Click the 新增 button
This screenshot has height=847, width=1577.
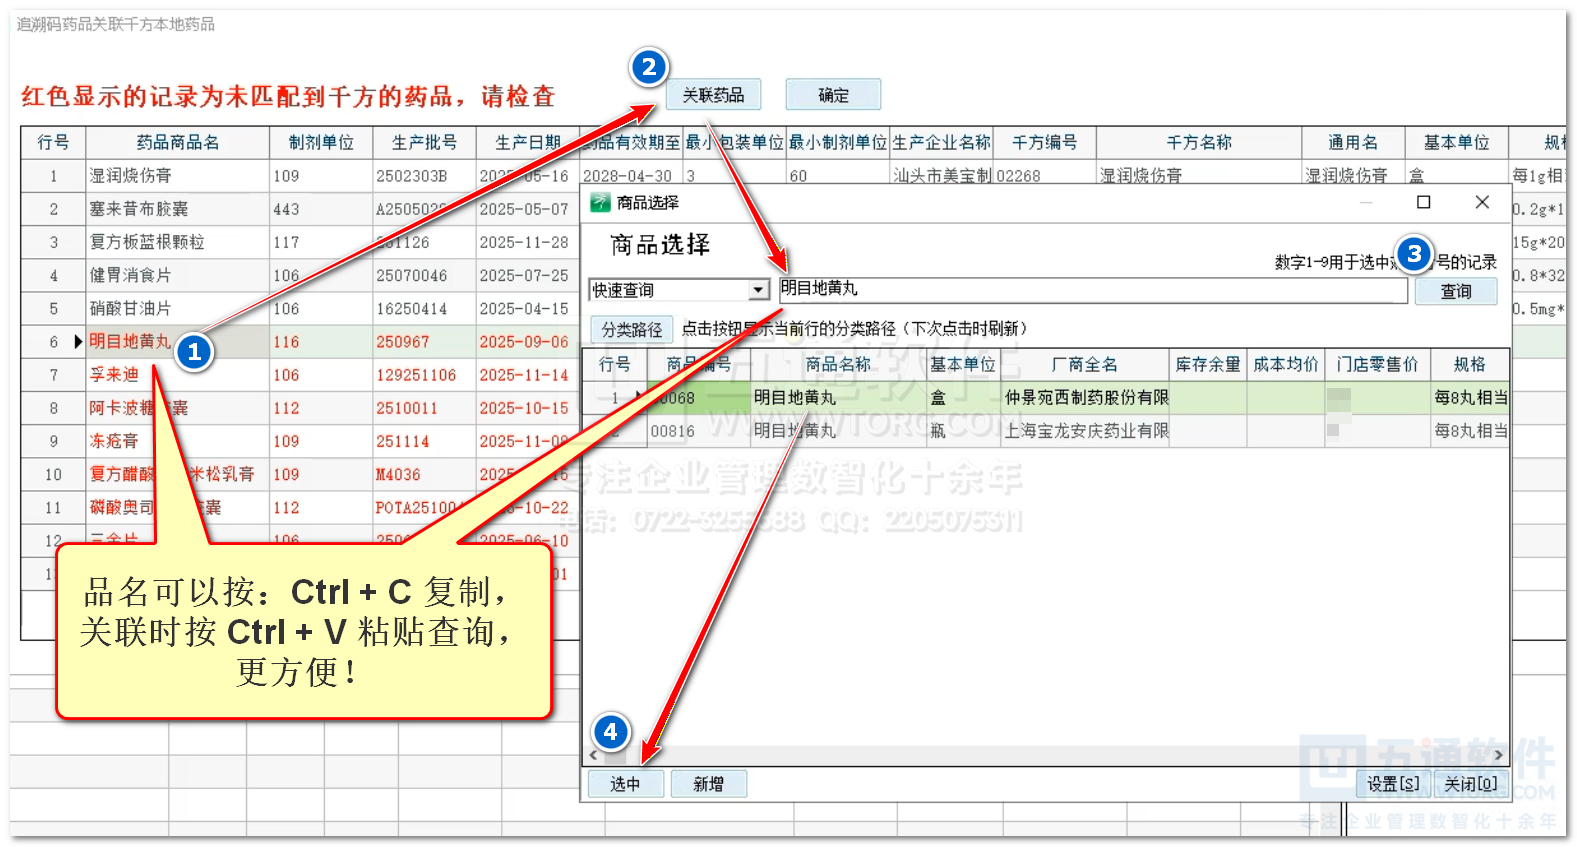pyautogui.click(x=708, y=784)
